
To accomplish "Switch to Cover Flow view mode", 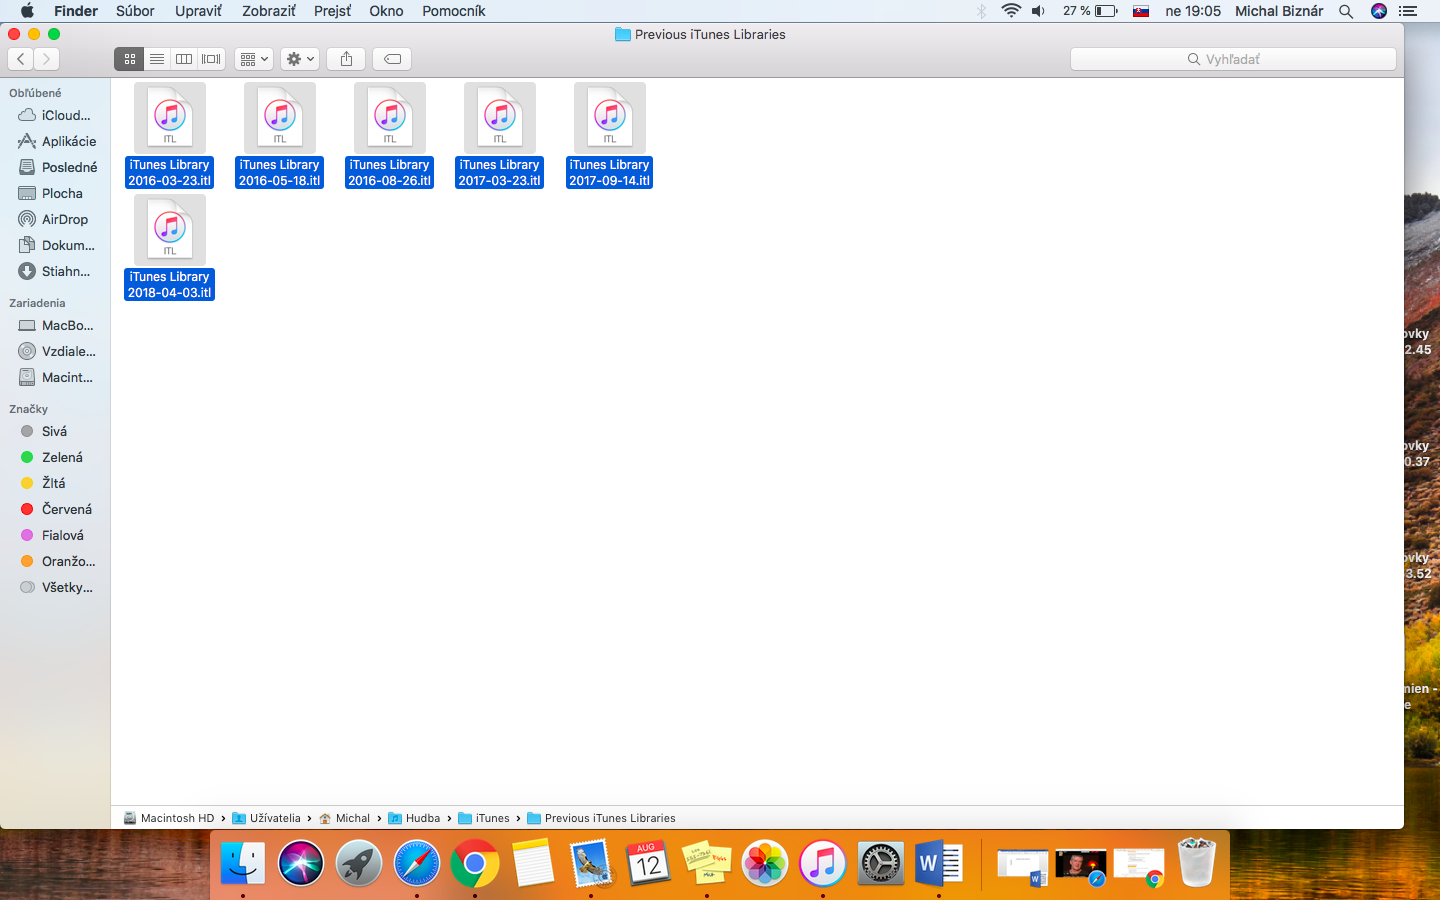I will pyautogui.click(x=211, y=59).
